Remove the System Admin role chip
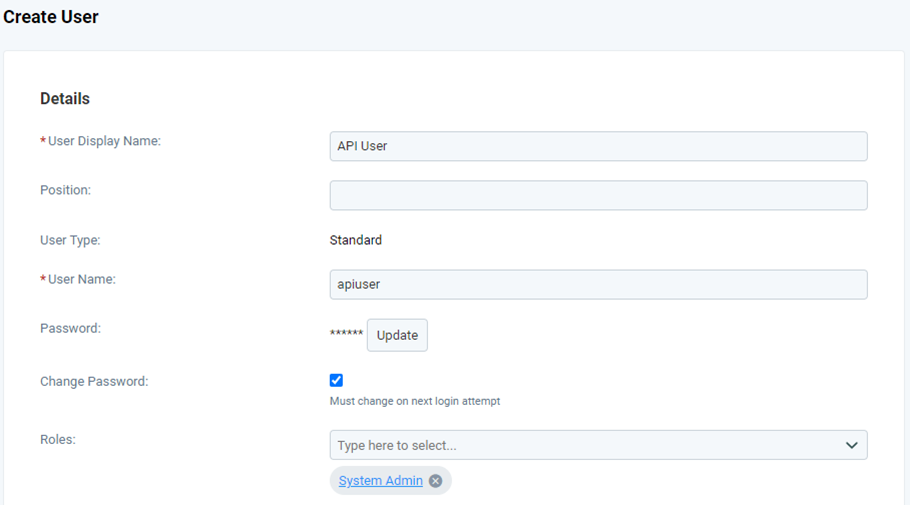 [x=435, y=481]
